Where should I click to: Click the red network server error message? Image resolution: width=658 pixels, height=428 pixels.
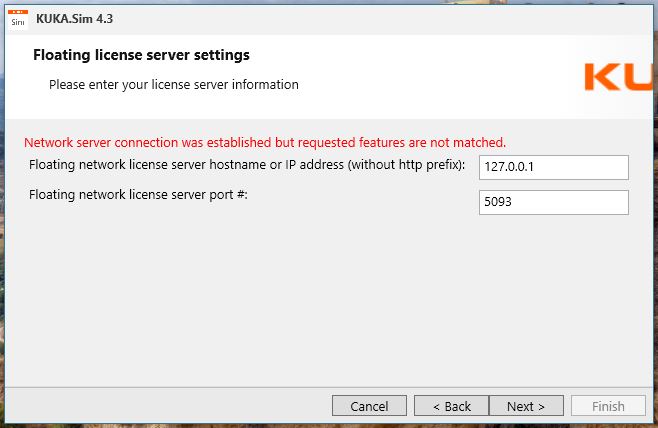(x=264, y=142)
